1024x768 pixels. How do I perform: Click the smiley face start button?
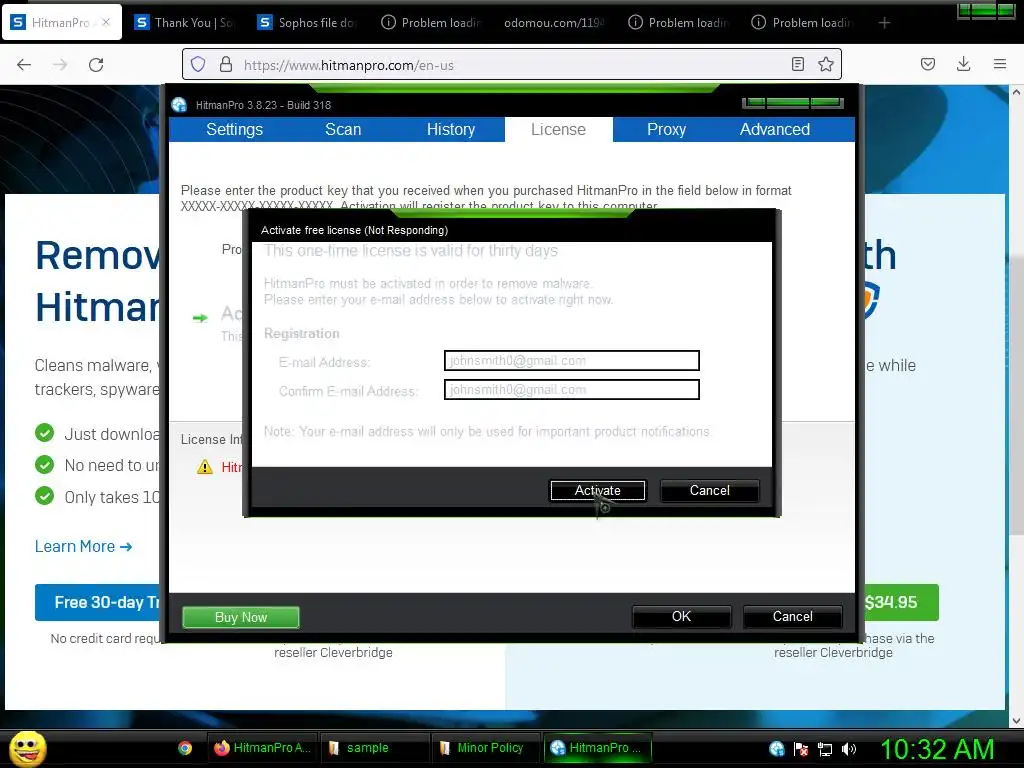pyautogui.click(x=27, y=748)
